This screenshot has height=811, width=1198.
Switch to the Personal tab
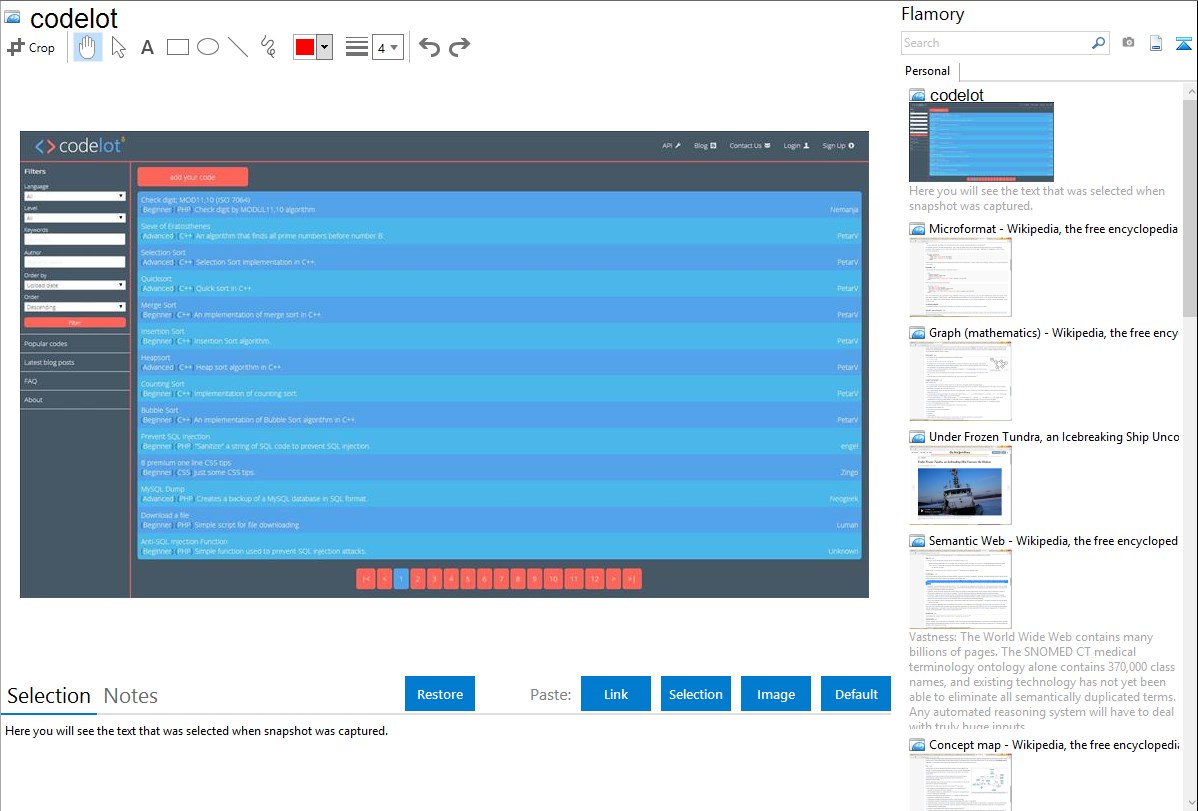coord(928,71)
